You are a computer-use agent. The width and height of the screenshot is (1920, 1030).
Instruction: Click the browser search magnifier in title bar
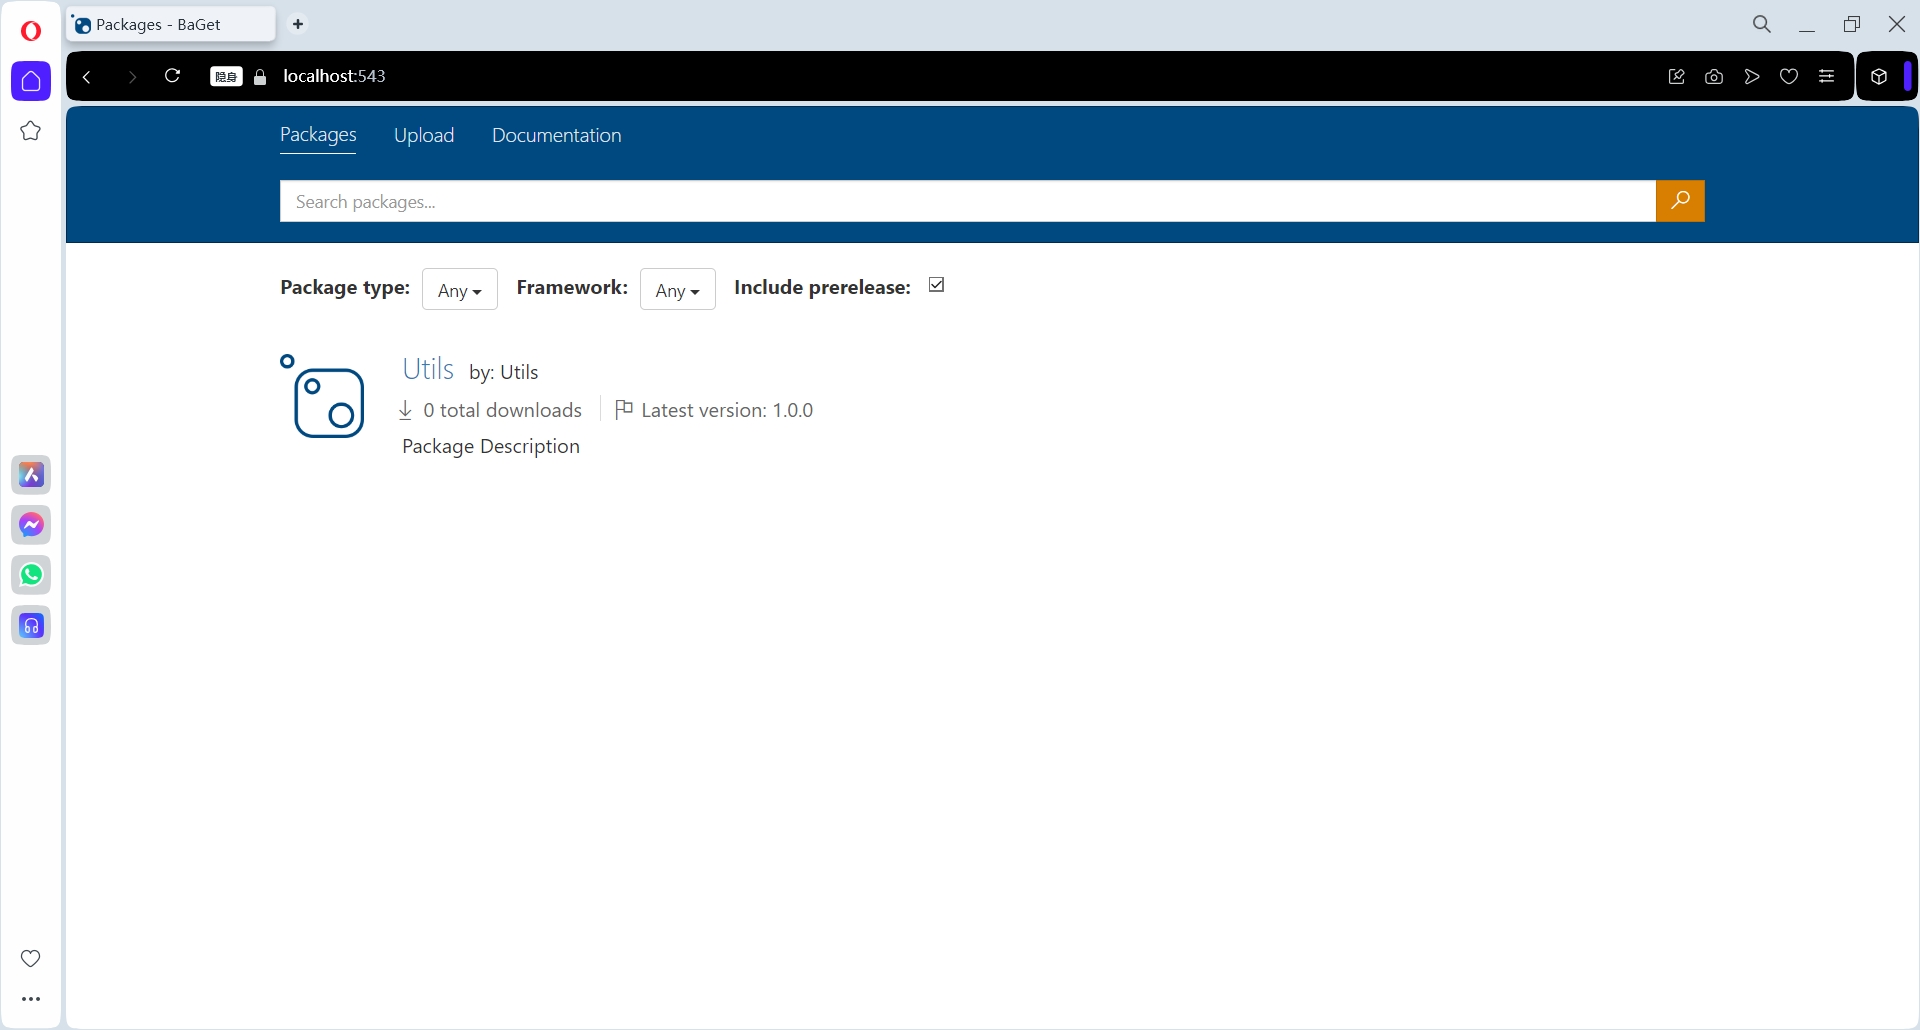pyautogui.click(x=1762, y=24)
